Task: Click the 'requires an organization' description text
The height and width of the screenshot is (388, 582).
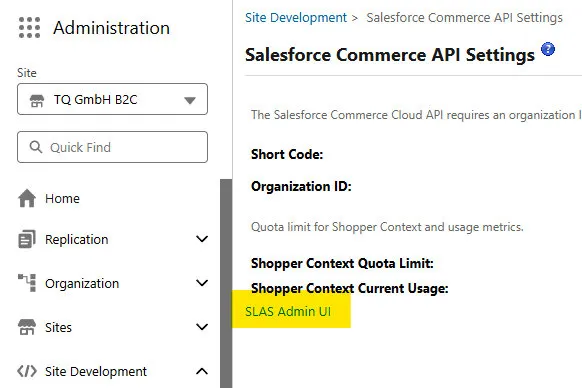Action: tap(416, 115)
